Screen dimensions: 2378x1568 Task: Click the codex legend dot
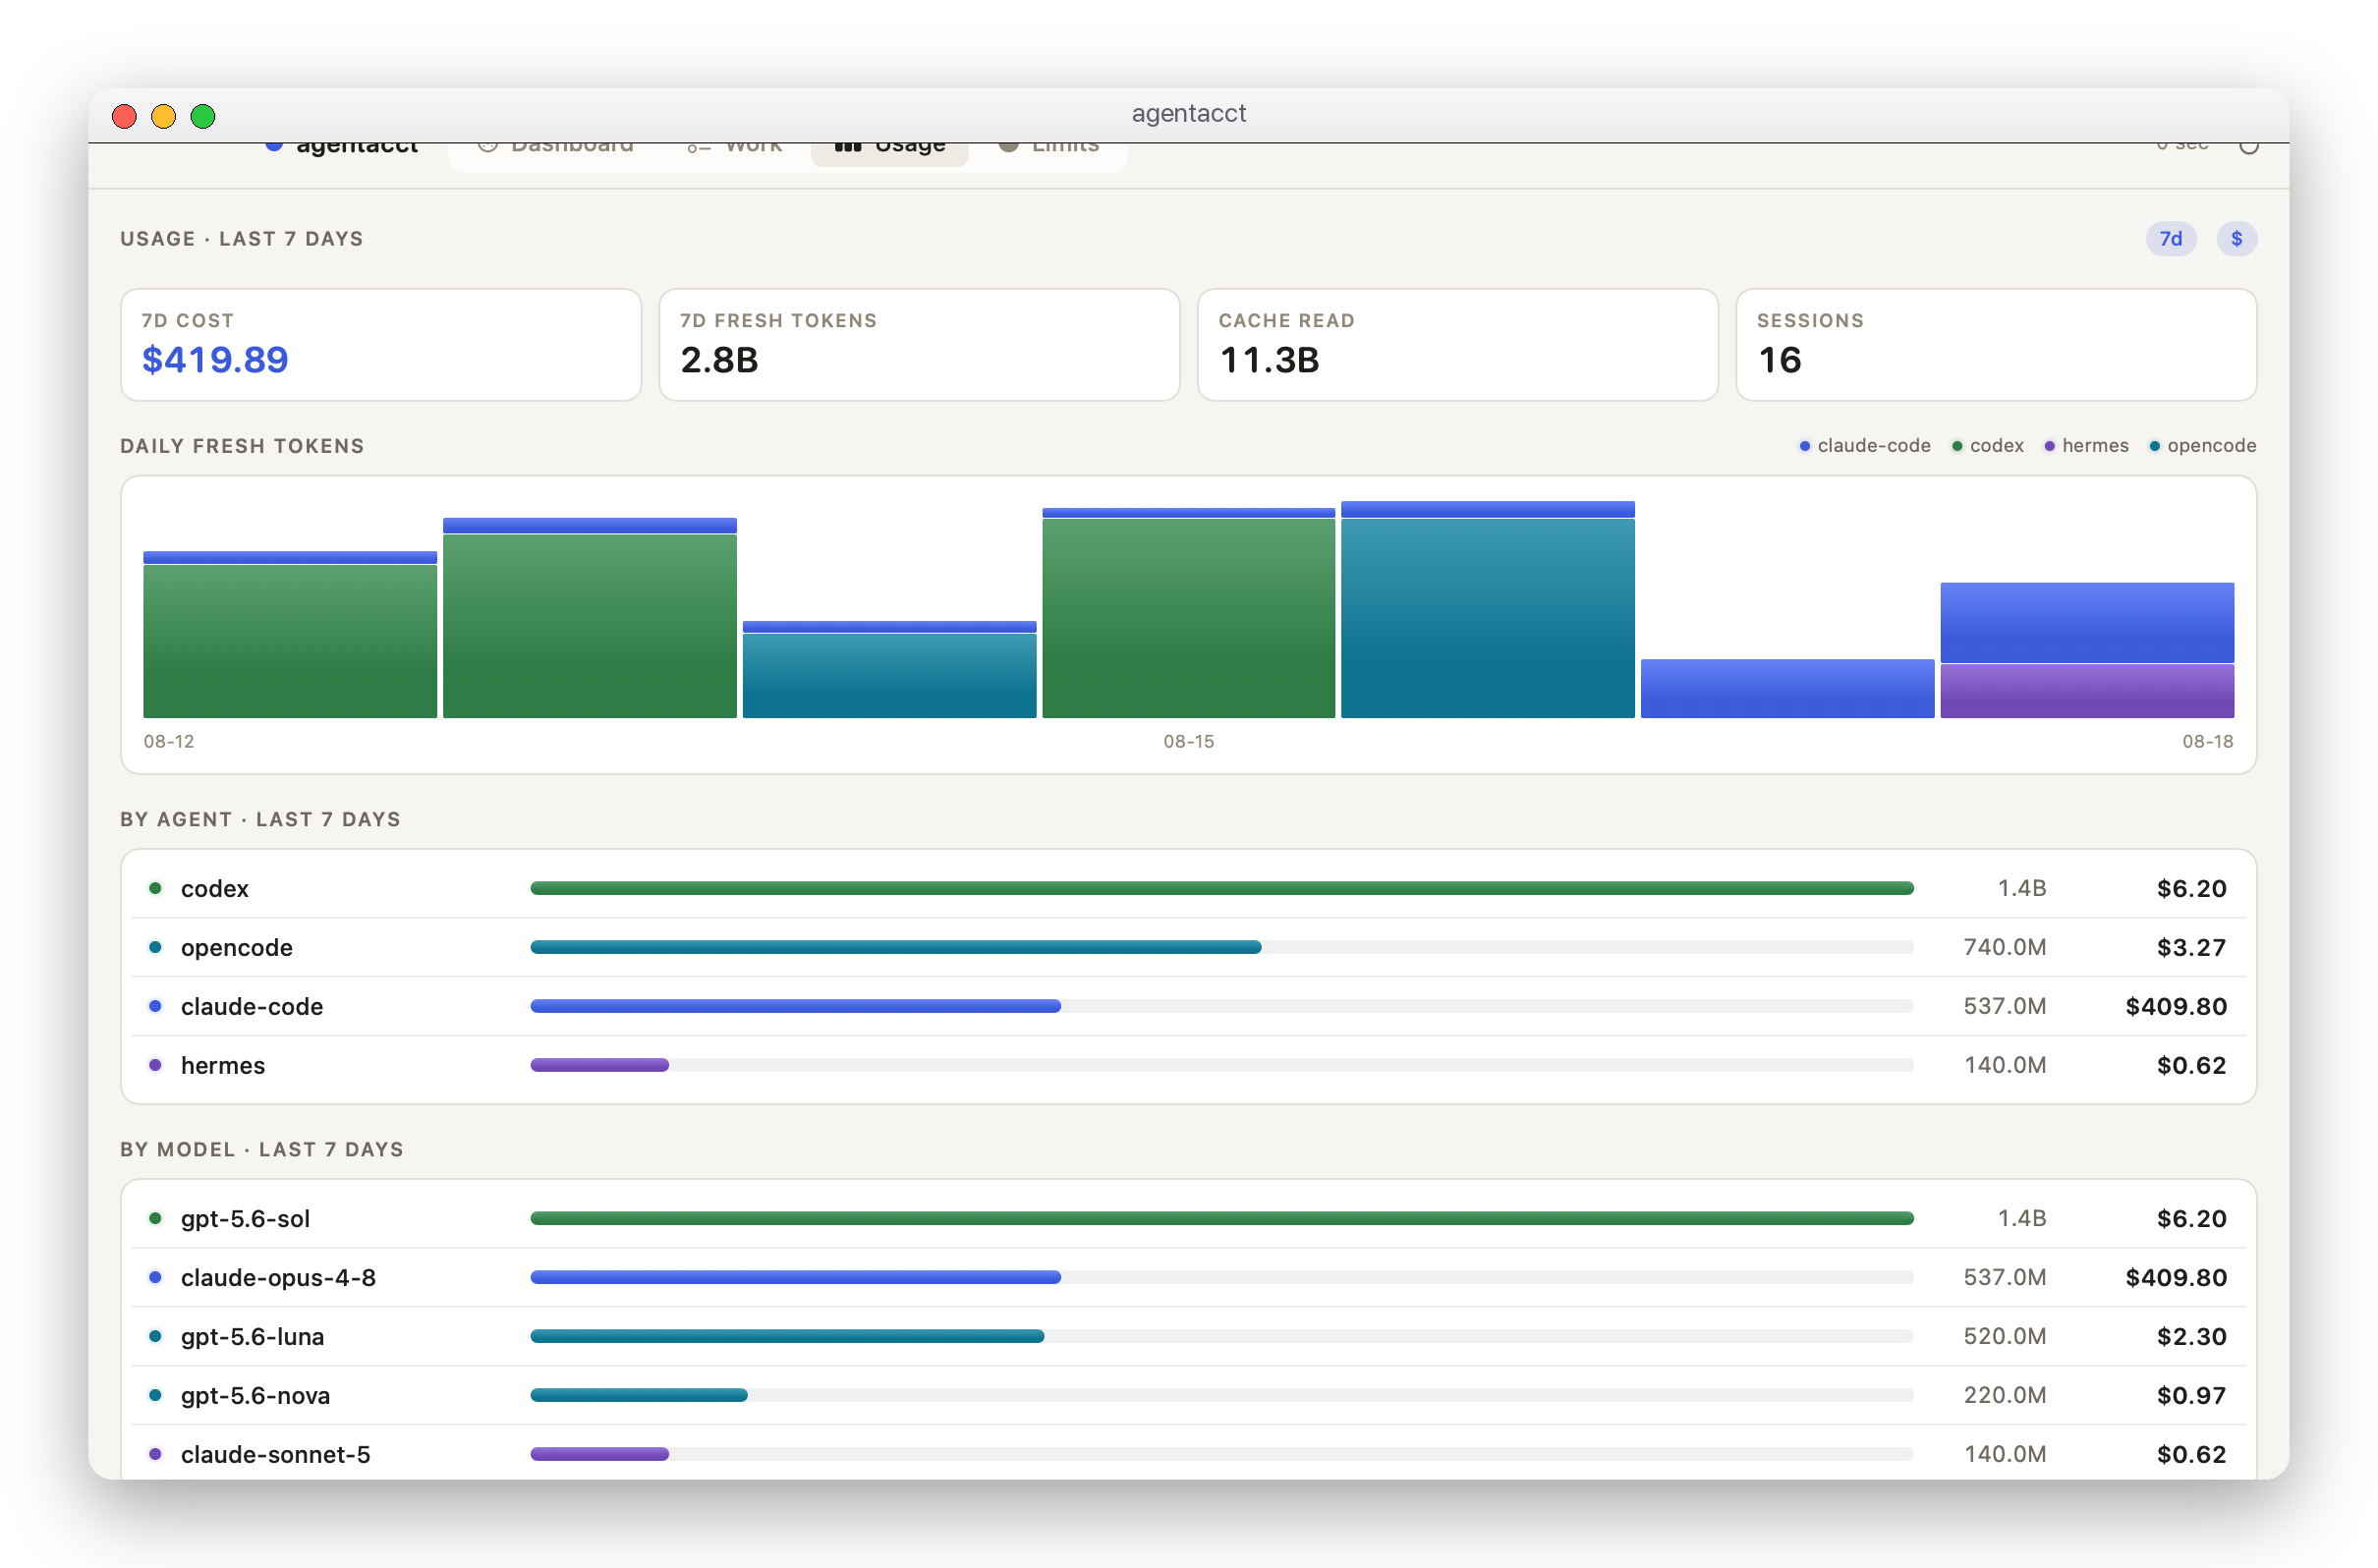[1957, 446]
